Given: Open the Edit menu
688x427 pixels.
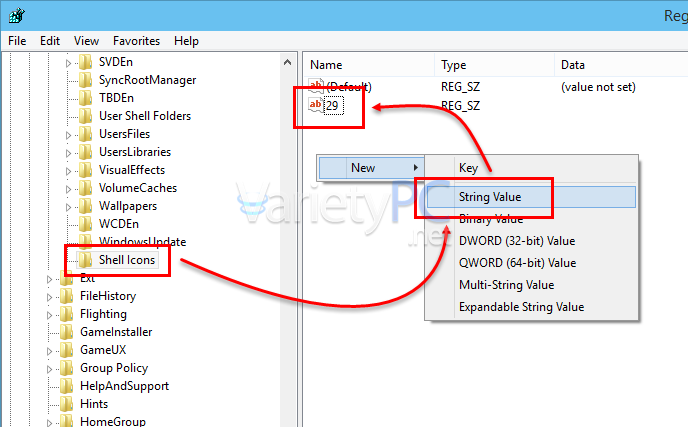Looking at the screenshot, I should [50, 41].
